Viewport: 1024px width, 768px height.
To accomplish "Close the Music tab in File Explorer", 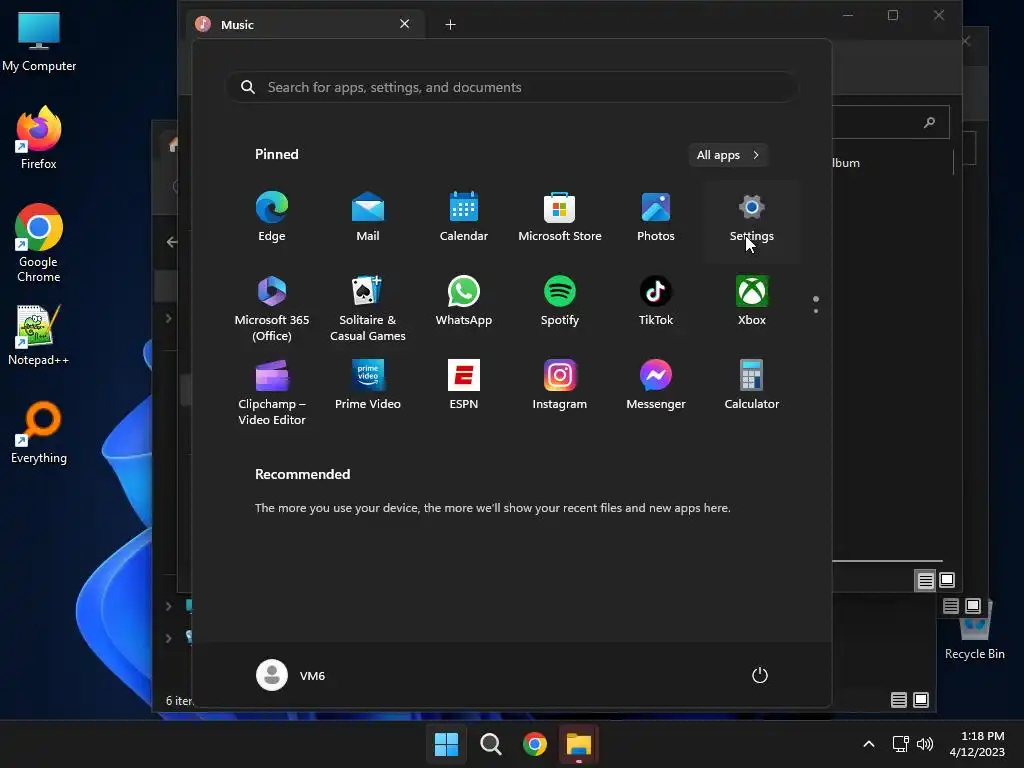I will (405, 24).
